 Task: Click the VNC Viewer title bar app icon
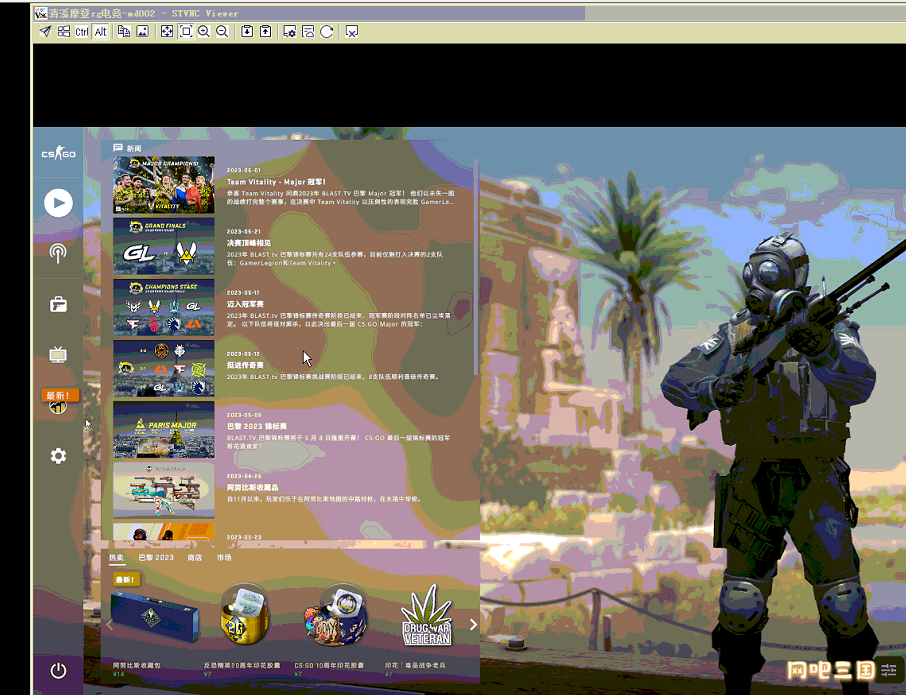click(x=40, y=13)
